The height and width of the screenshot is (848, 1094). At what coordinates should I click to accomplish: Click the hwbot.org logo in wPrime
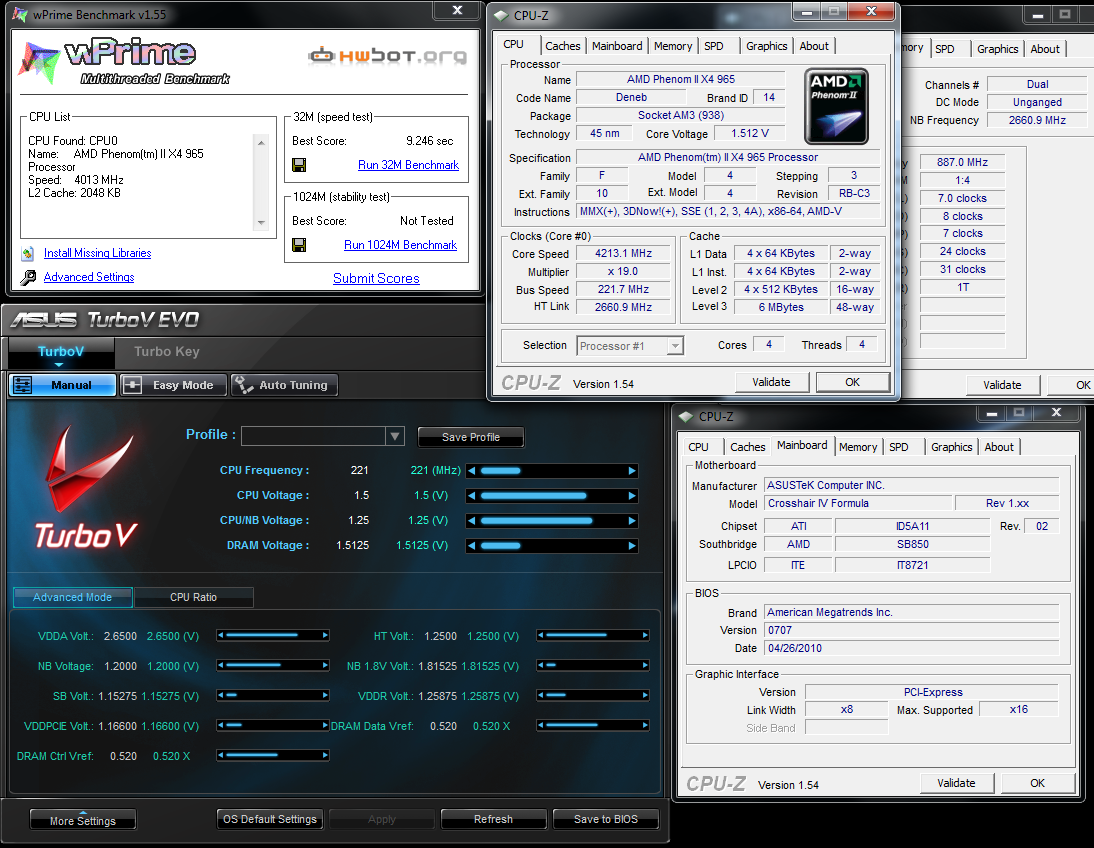[387, 55]
